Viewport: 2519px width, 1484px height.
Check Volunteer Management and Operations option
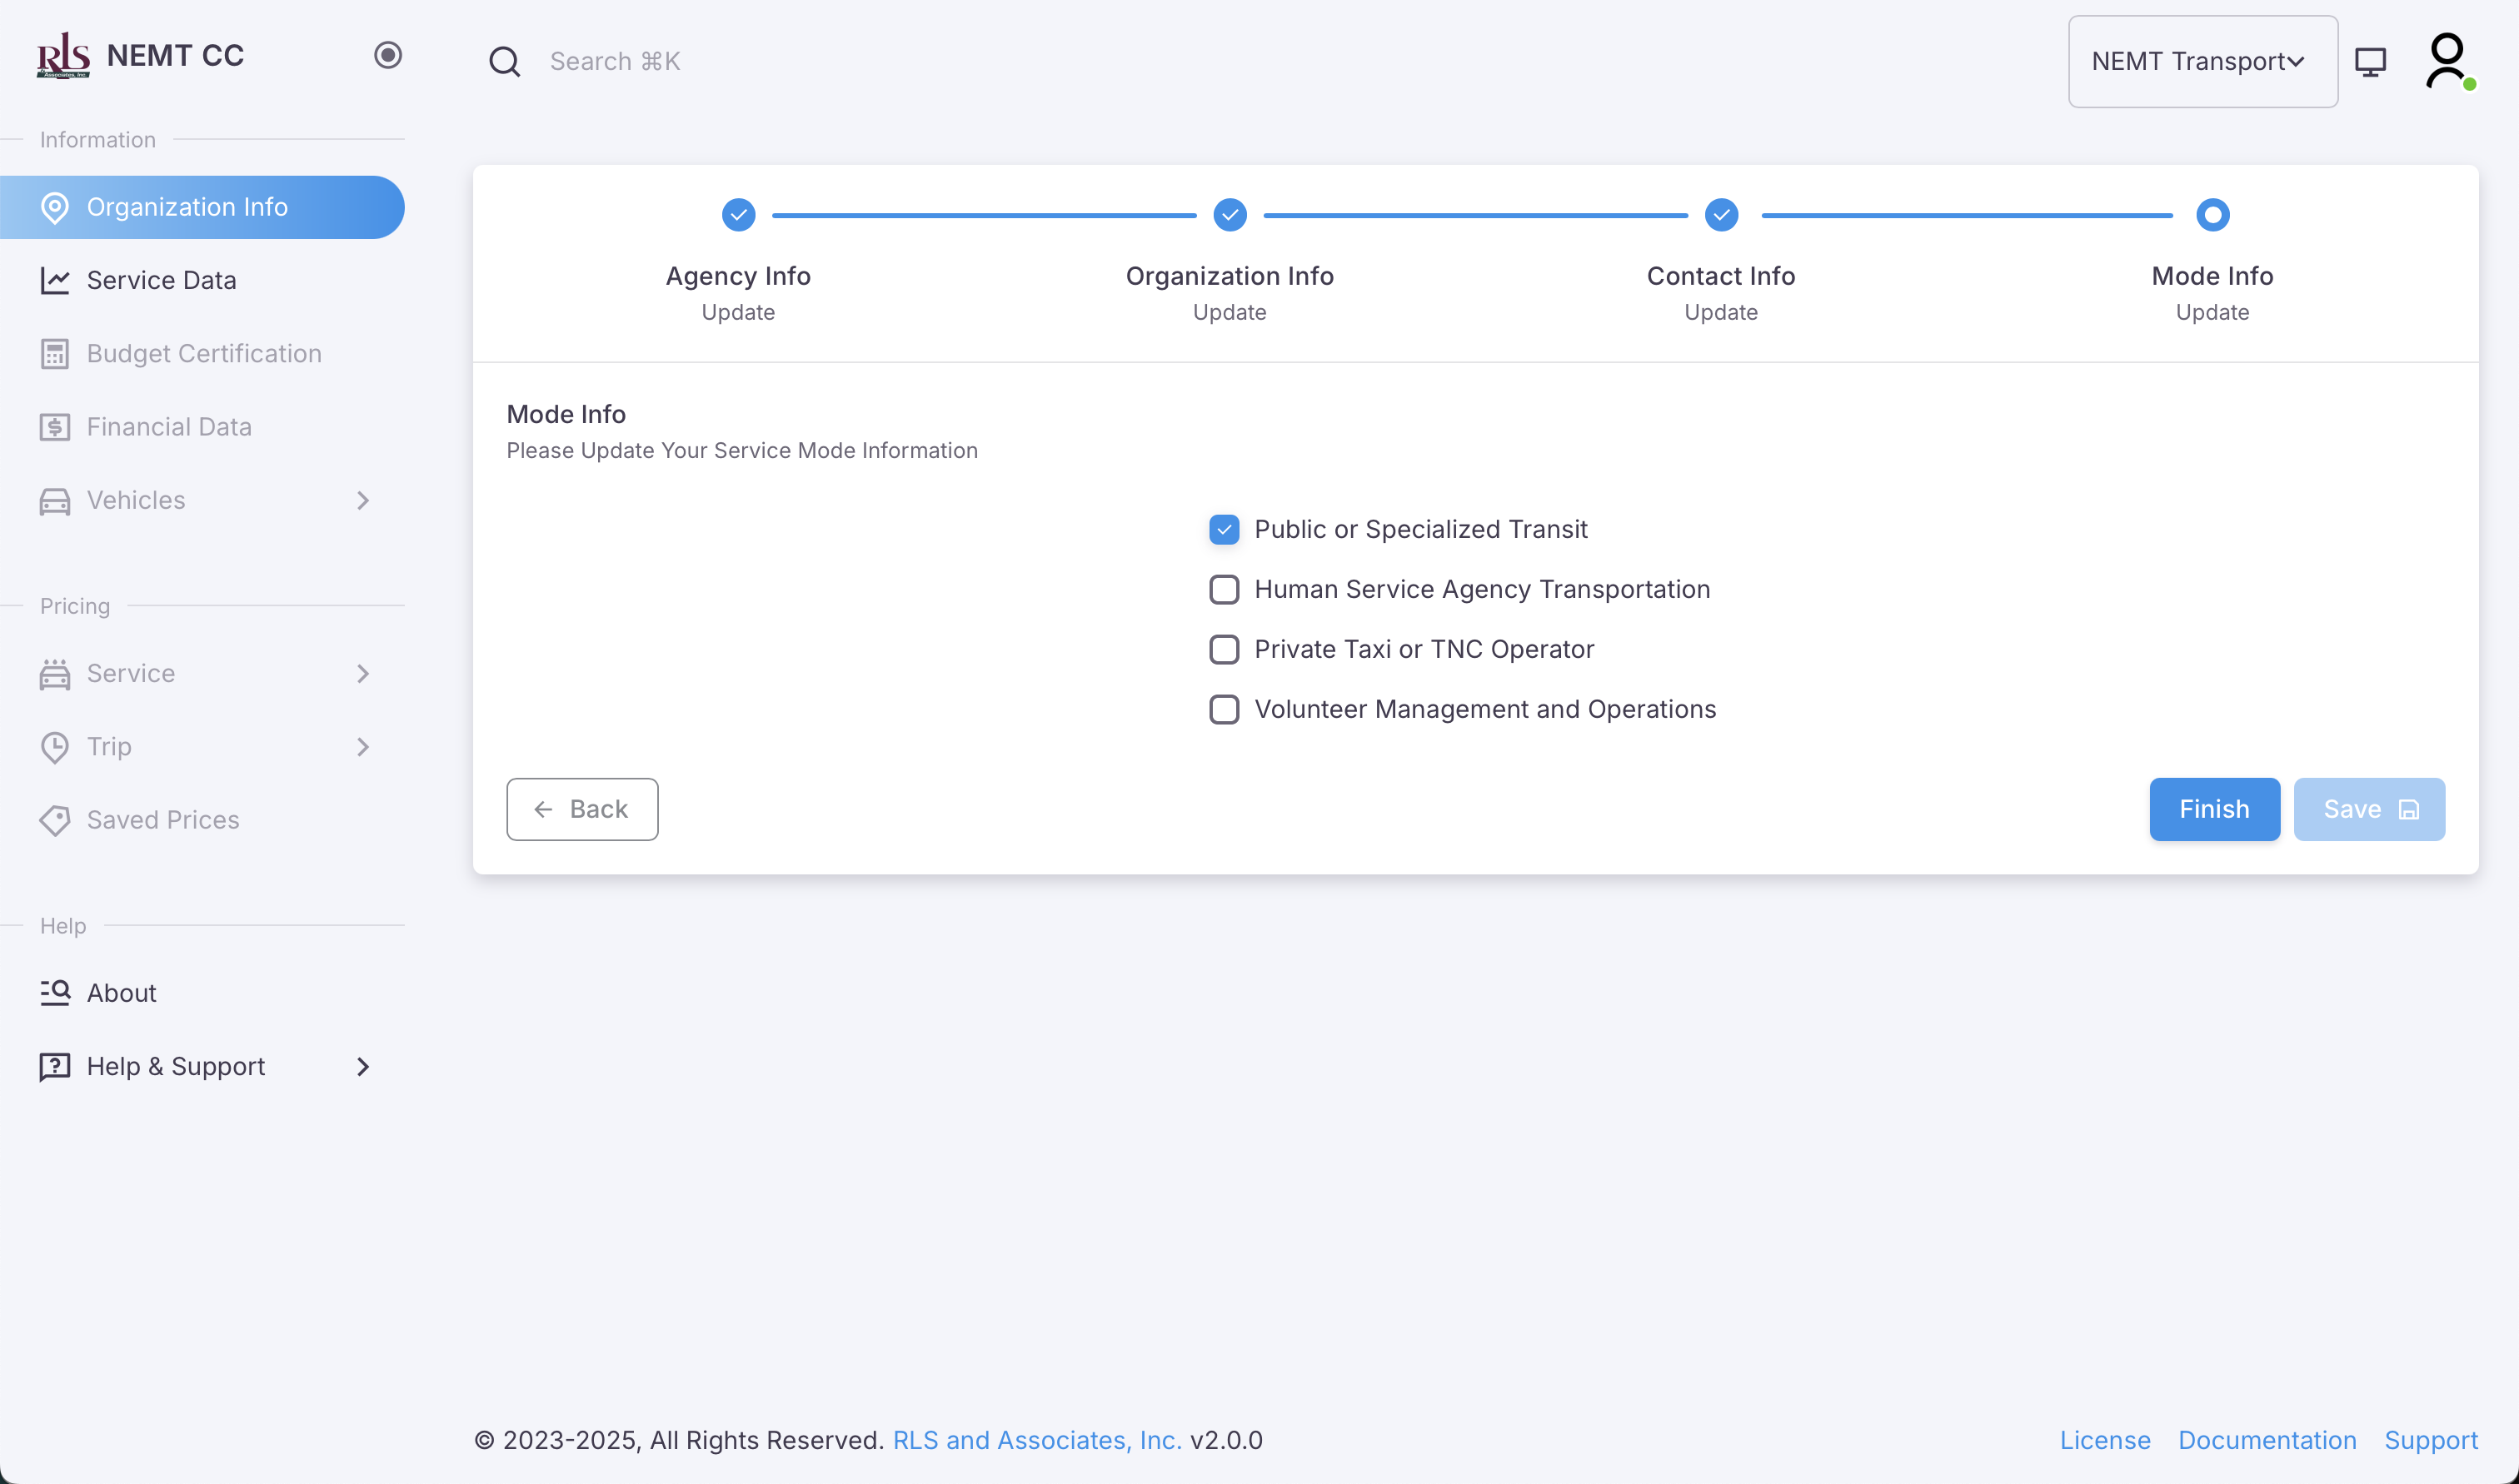tap(1224, 709)
